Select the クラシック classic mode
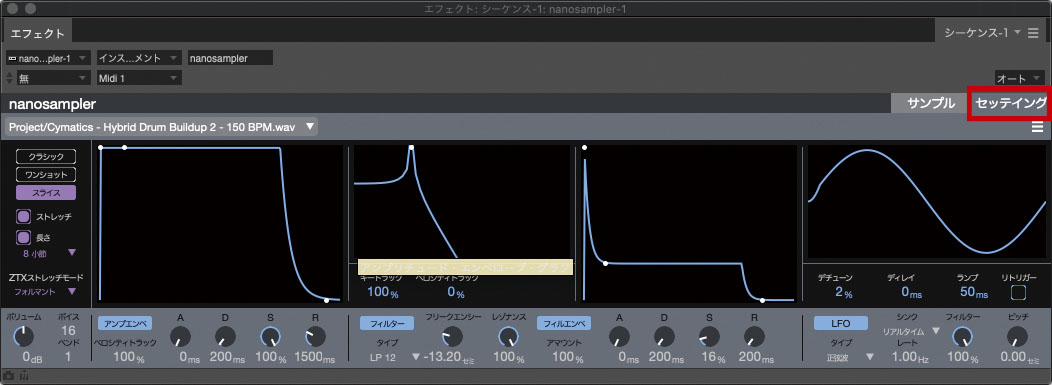1052x385 pixels. tap(46, 156)
